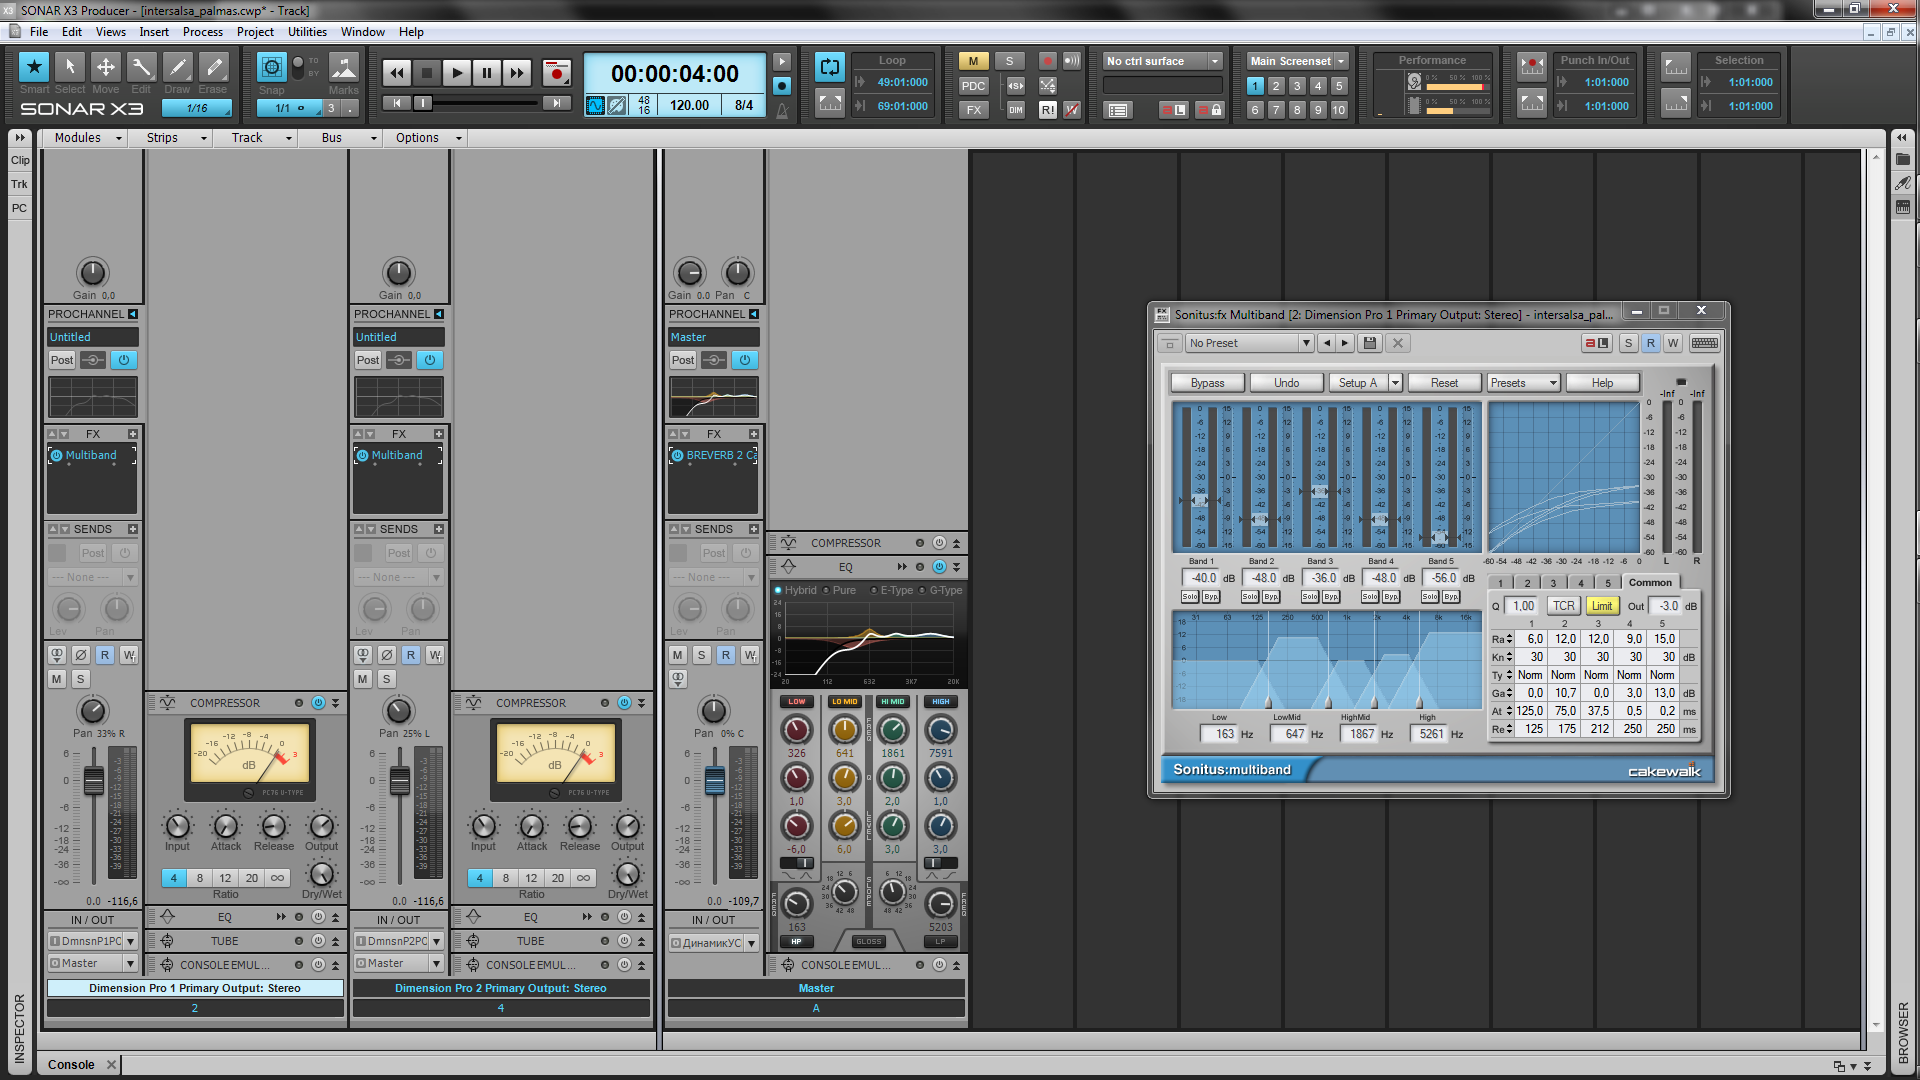The width and height of the screenshot is (1920, 1080).
Task: Select ratio 8 on first strip compressor
Action: click(x=199, y=878)
